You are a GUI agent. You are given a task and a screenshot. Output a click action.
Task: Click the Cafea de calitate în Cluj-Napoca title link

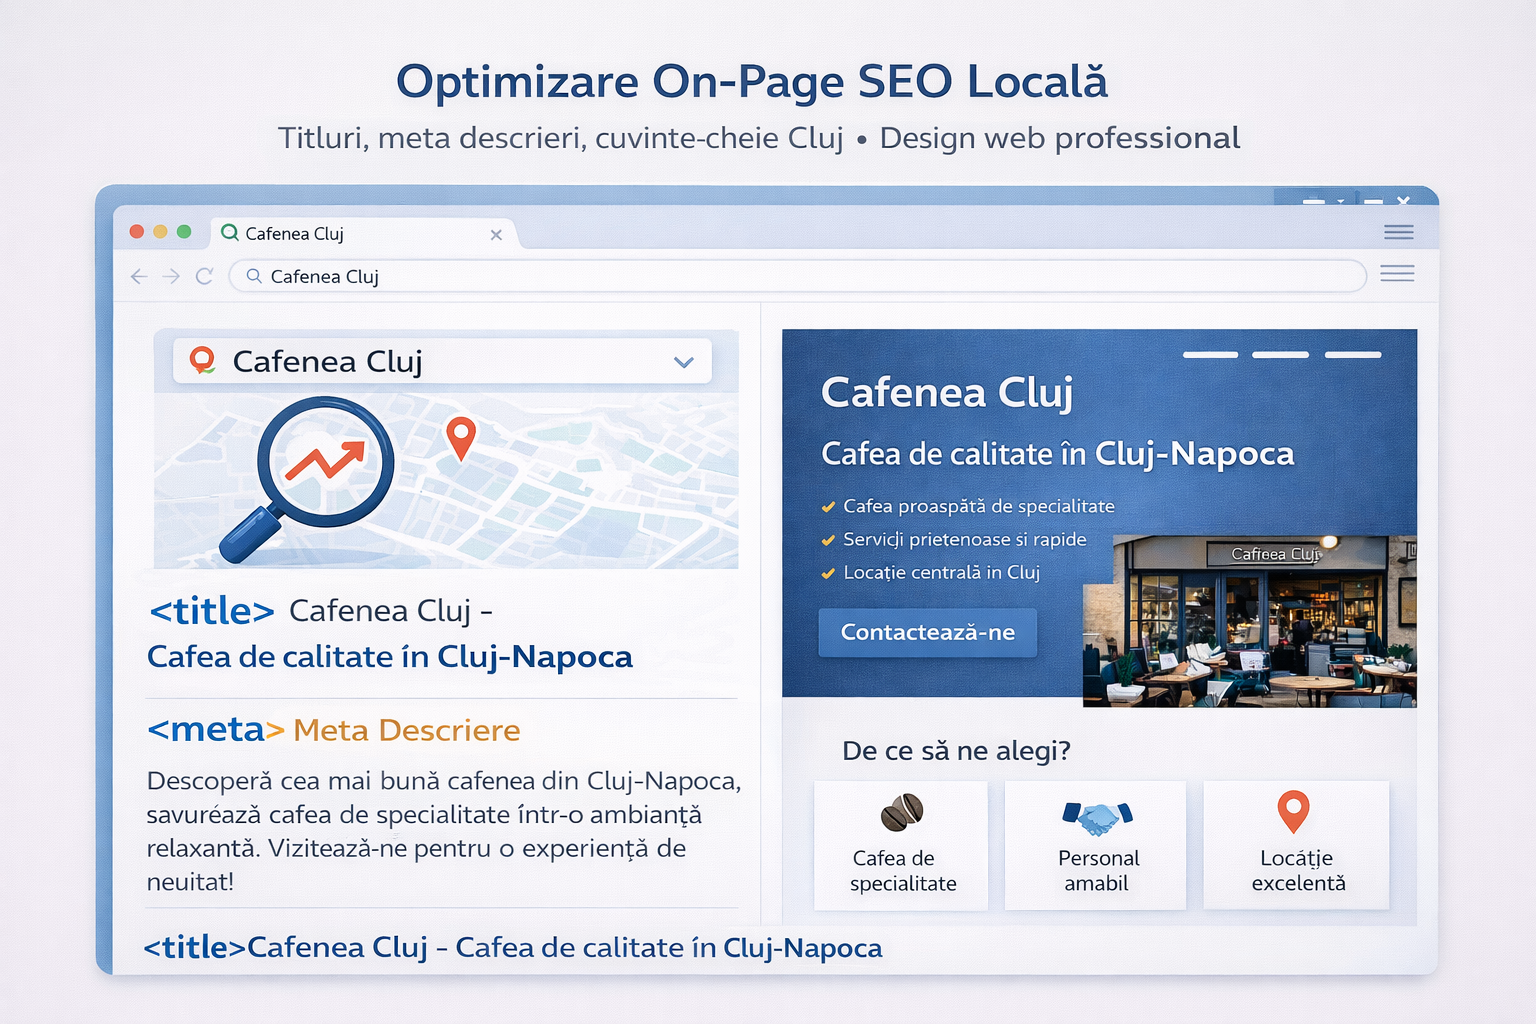tap(390, 657)
